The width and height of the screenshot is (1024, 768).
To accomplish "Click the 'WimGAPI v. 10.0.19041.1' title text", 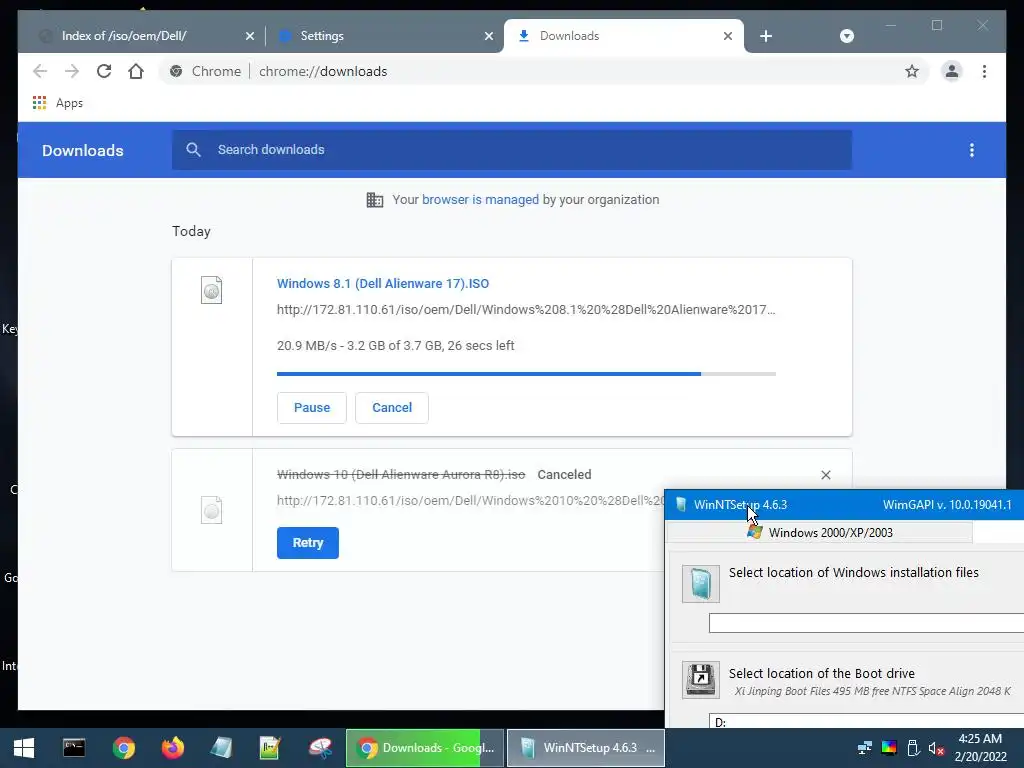I will tap(947, 505).
